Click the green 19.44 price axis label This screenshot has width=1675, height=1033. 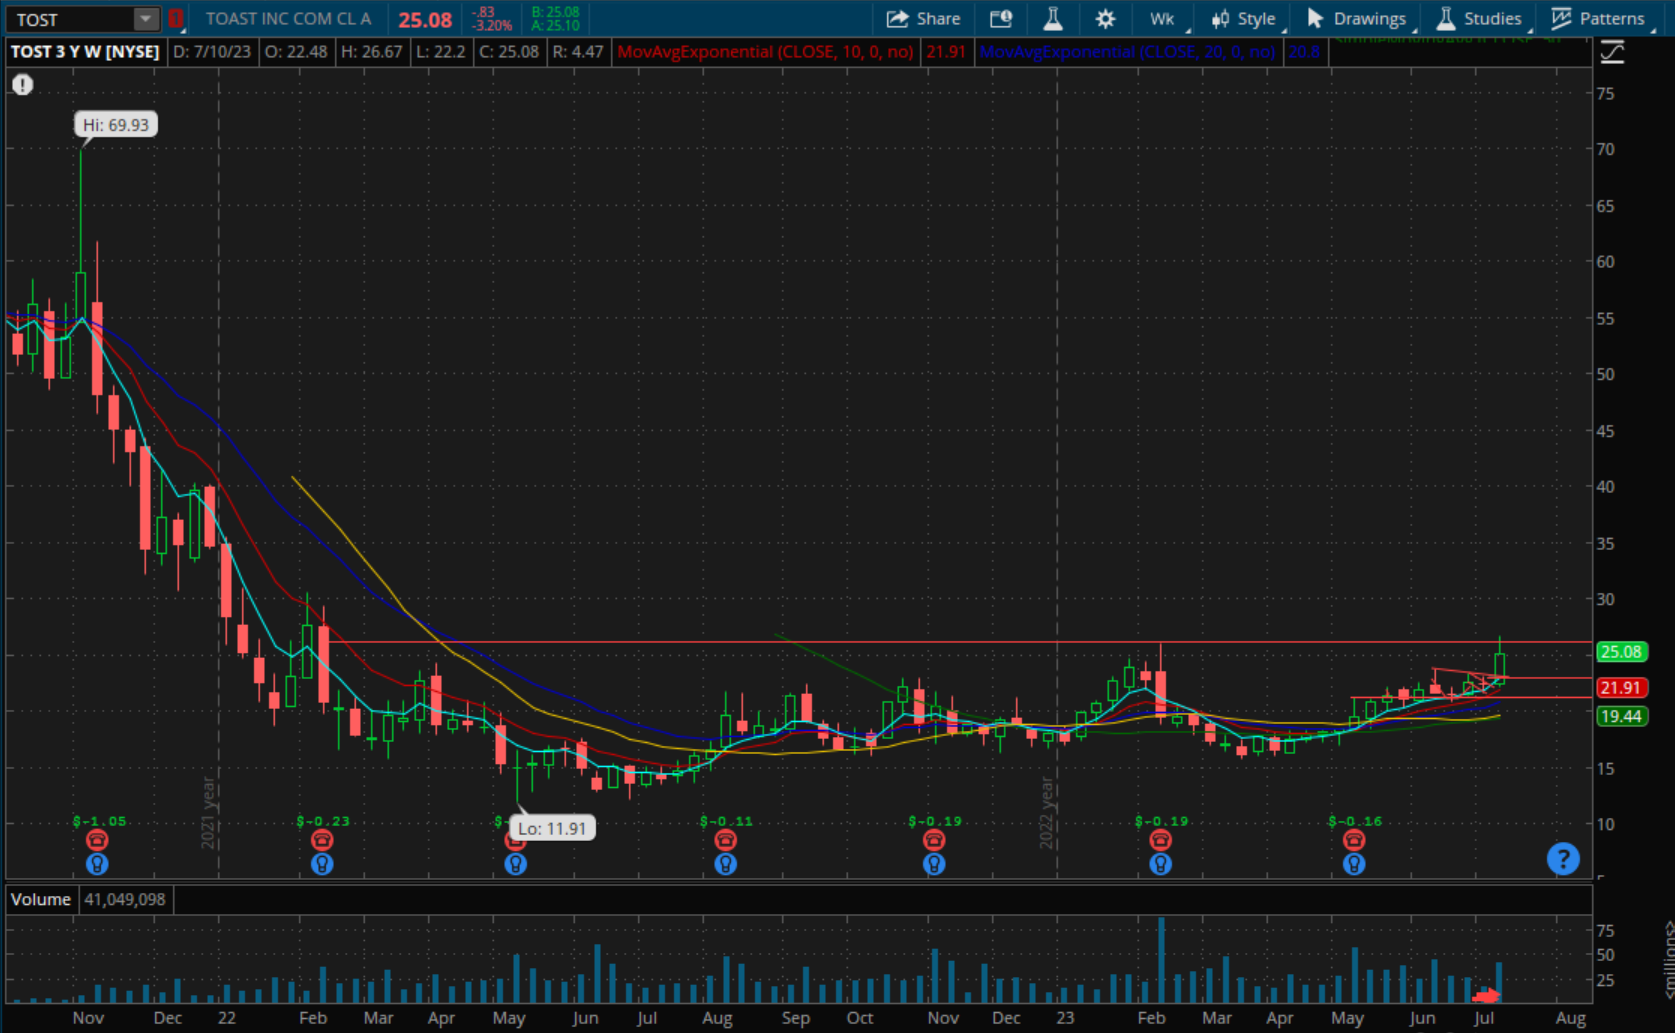click(1621, 716)
